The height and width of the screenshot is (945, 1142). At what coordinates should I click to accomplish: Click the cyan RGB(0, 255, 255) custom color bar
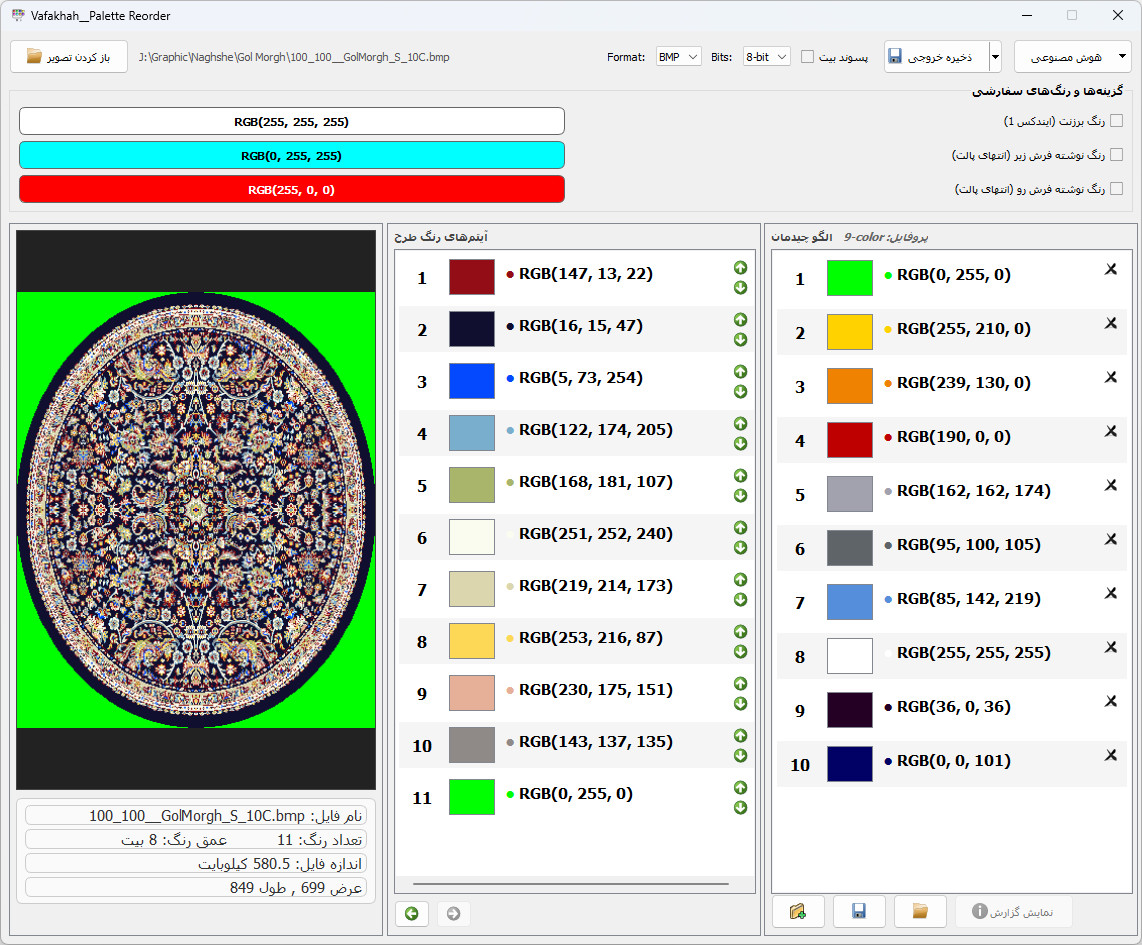[291, 155]
